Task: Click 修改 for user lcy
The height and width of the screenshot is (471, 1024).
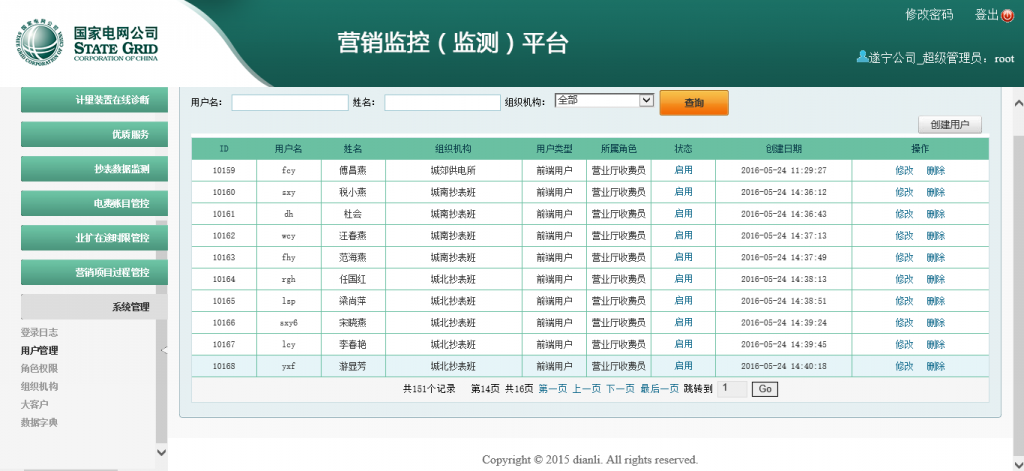Action: (x=904, y=344)
